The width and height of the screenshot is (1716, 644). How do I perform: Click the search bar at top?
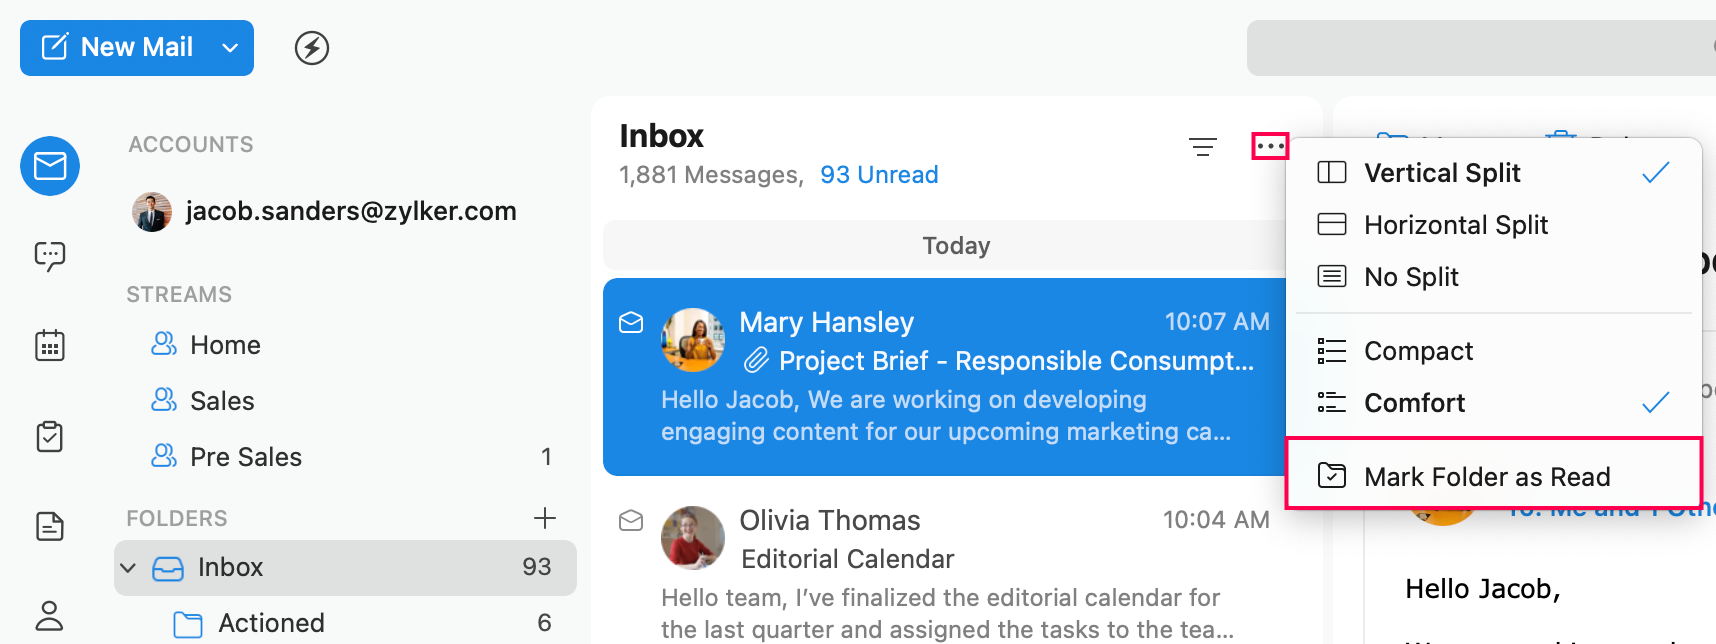[x=1481, y=47]
